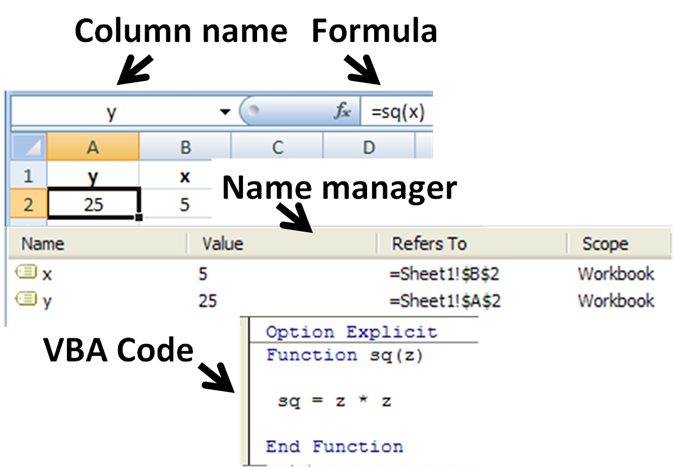Click the formula bar containing =sq(x)
This screenshot has width=674, height=468.
coord(398,112)
